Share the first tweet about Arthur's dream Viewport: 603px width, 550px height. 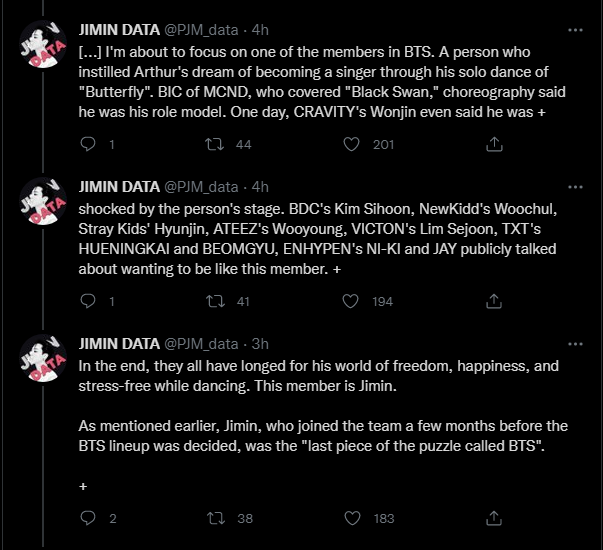(x=494, y=144)
